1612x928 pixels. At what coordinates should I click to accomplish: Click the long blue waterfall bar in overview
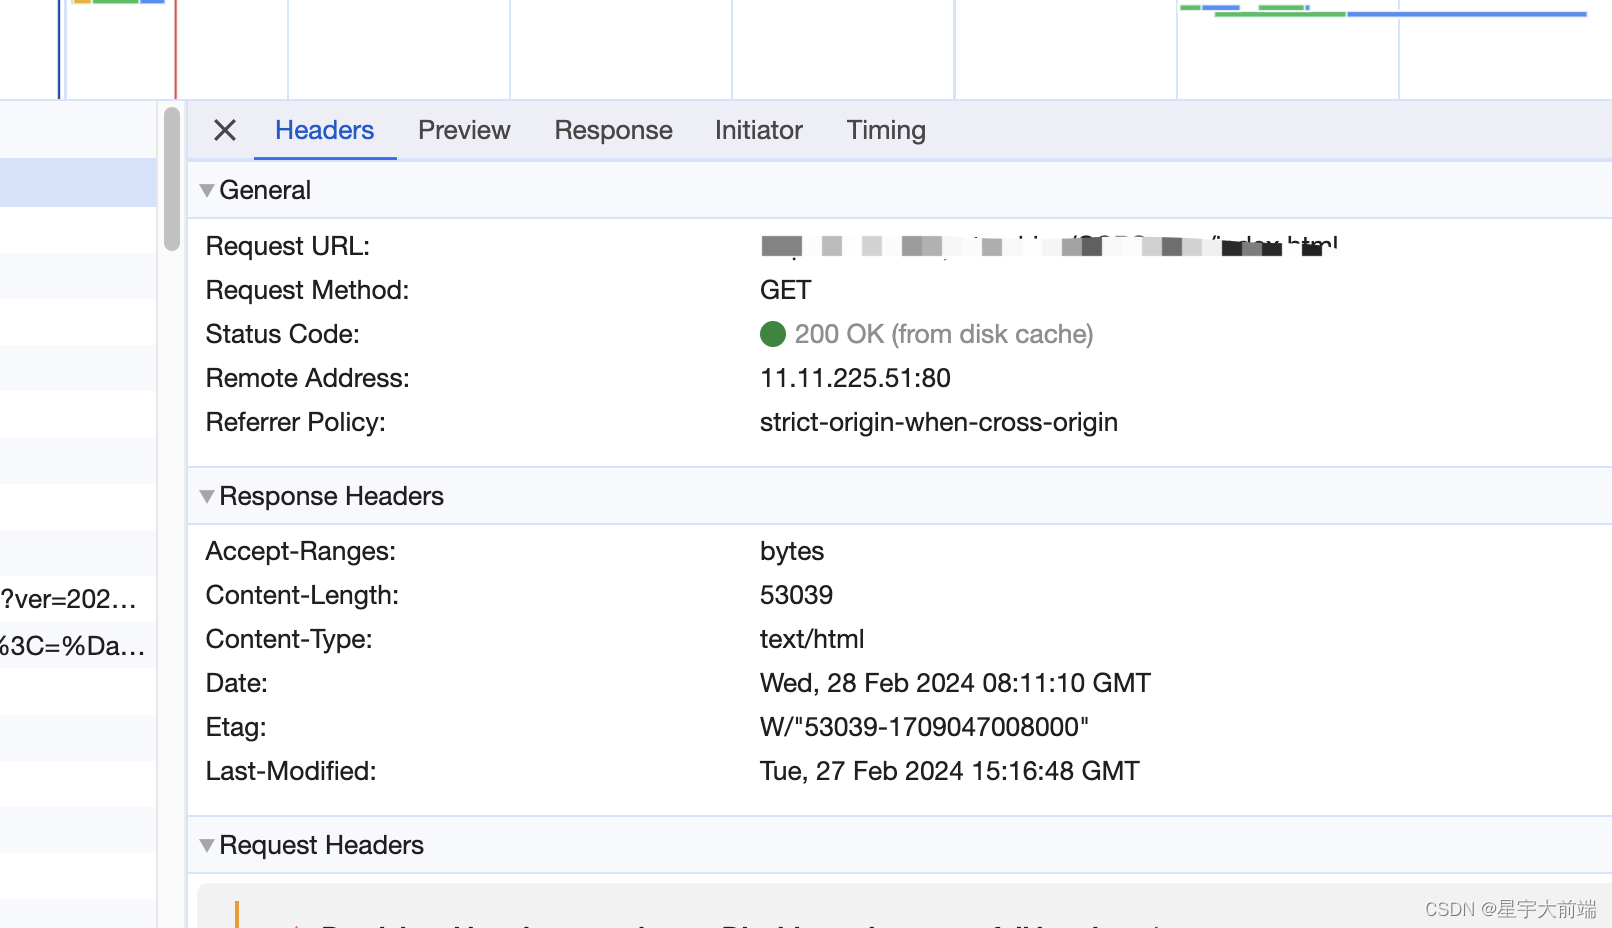pos(1467,14)
